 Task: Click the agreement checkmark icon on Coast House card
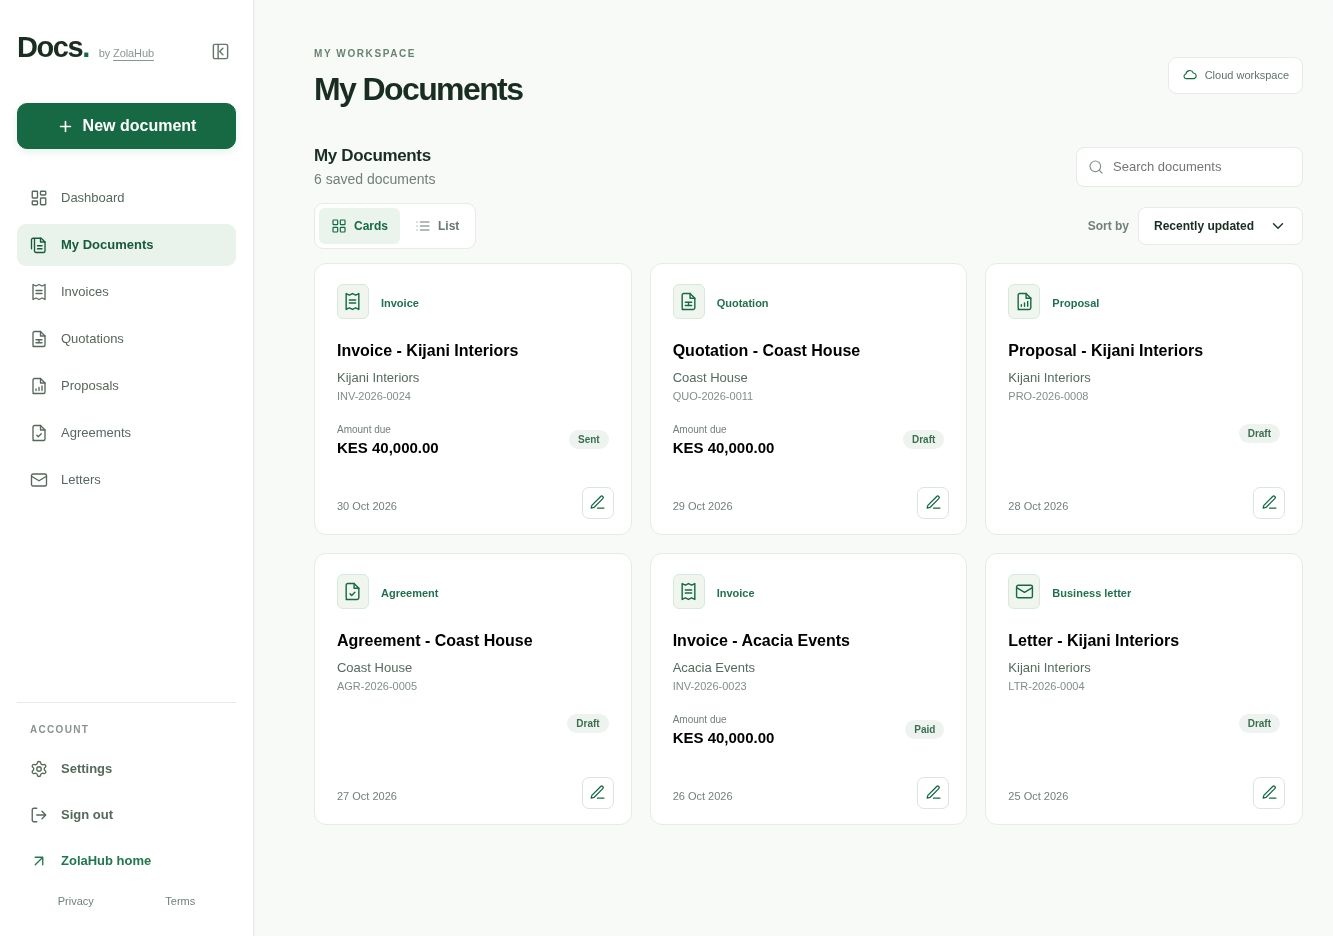point(353,592)
